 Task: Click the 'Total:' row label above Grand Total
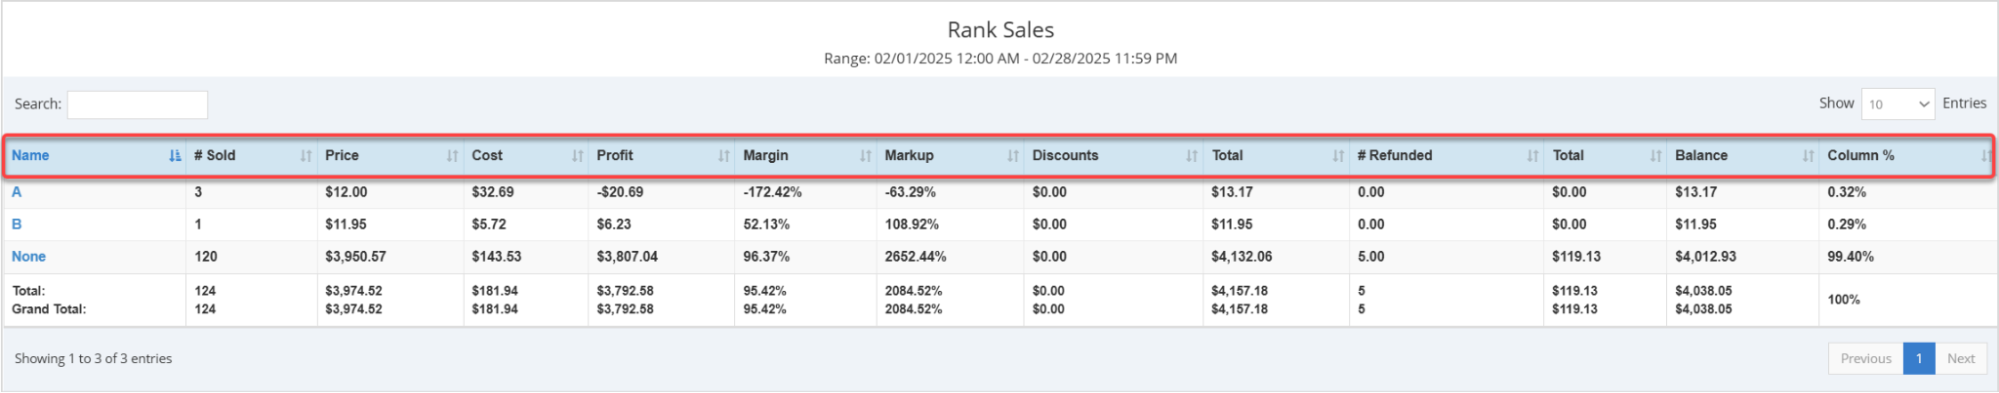pos(28,291)
